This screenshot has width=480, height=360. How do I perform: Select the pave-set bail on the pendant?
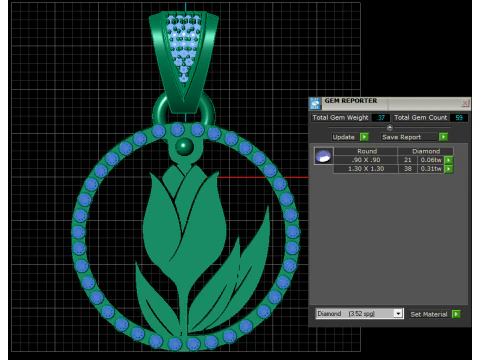[x=183, y=62]
